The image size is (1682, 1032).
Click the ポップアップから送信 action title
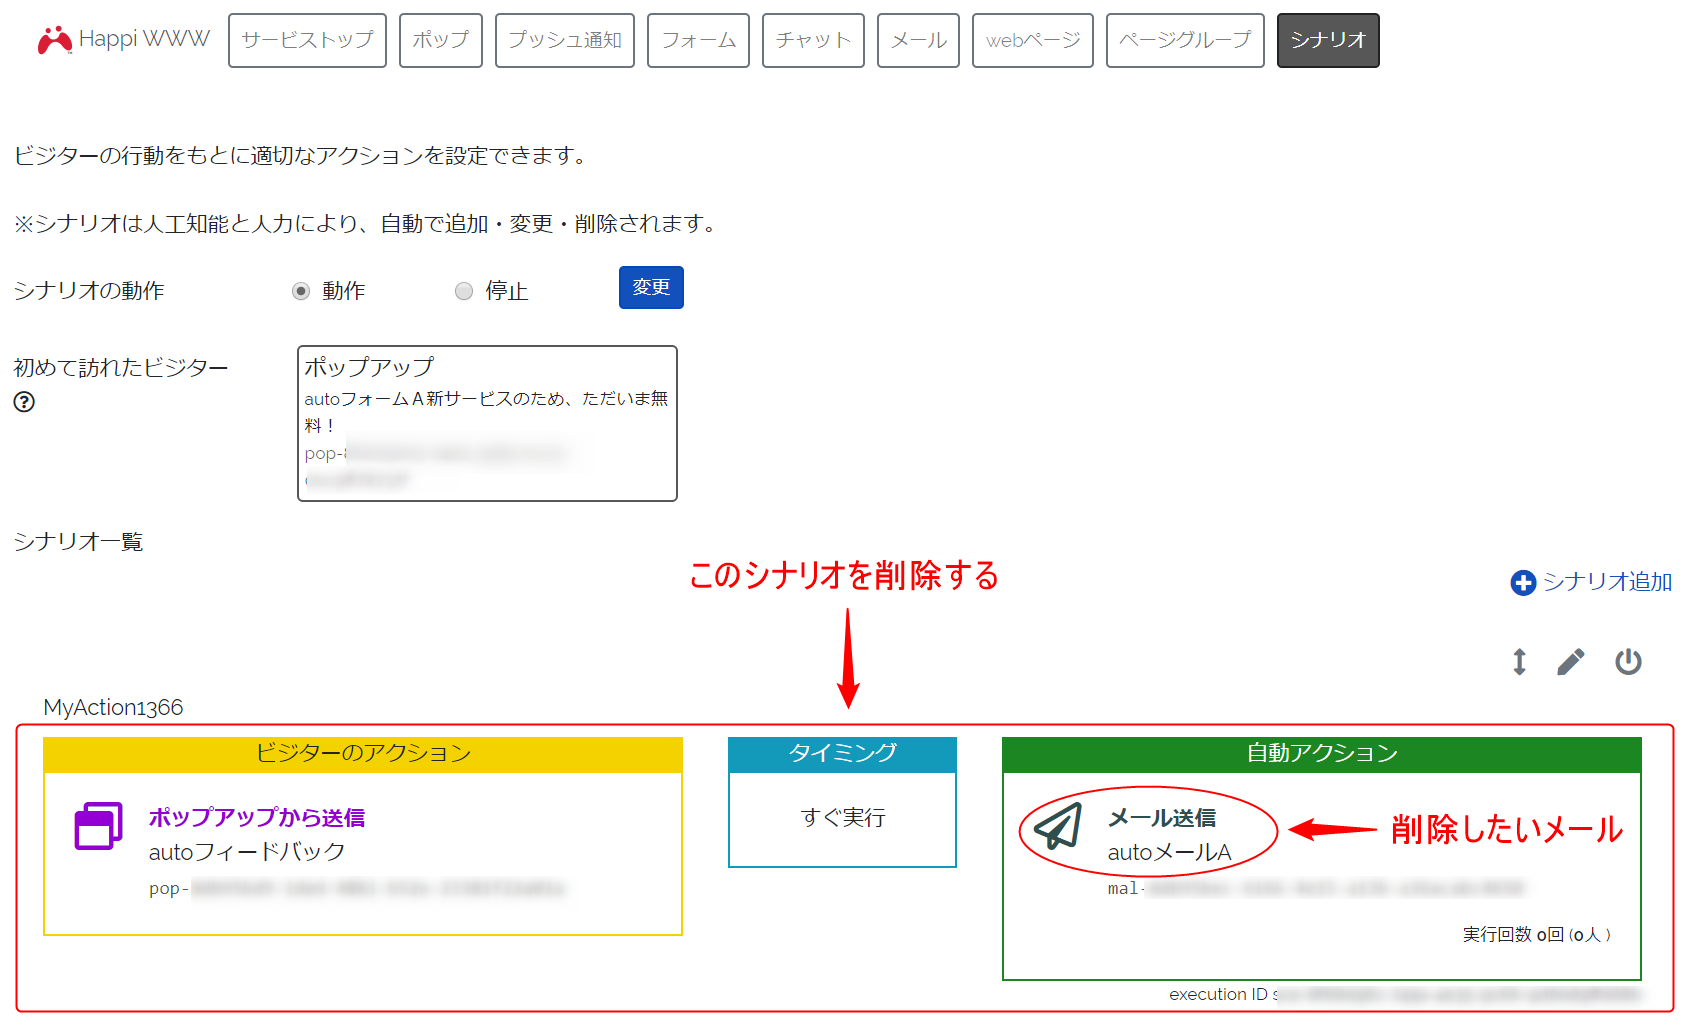click(x=257, y=818)
